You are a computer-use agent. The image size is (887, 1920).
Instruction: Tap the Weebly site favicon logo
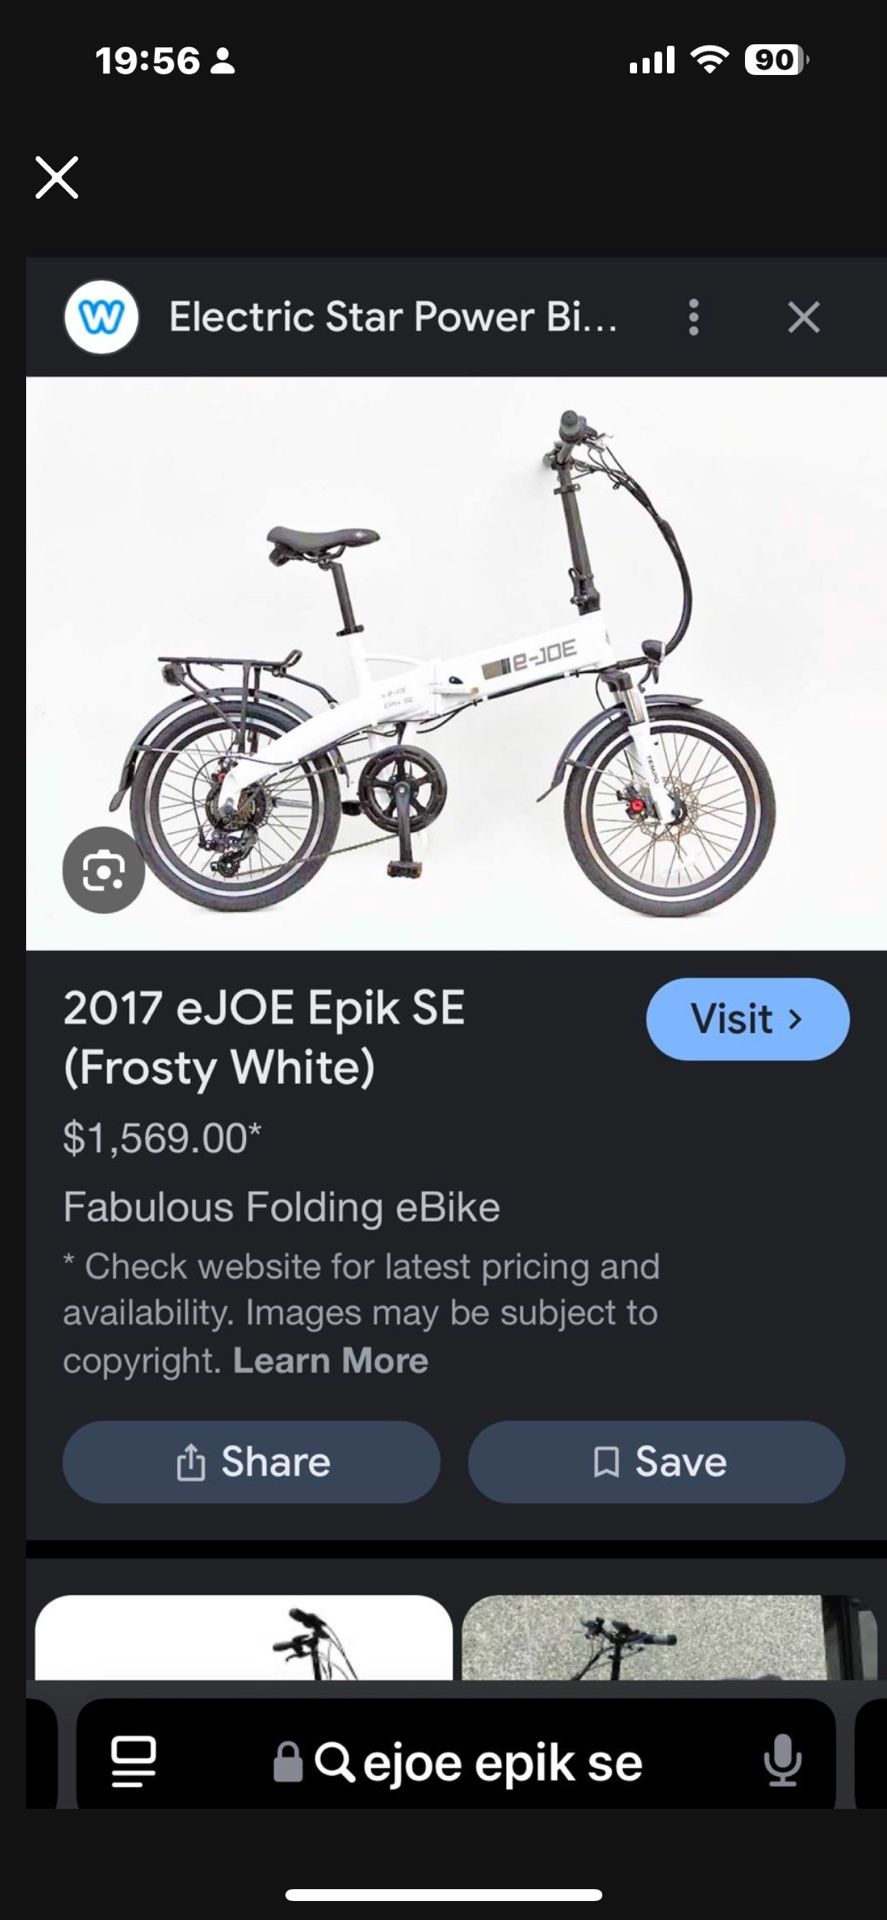(101, 318)
